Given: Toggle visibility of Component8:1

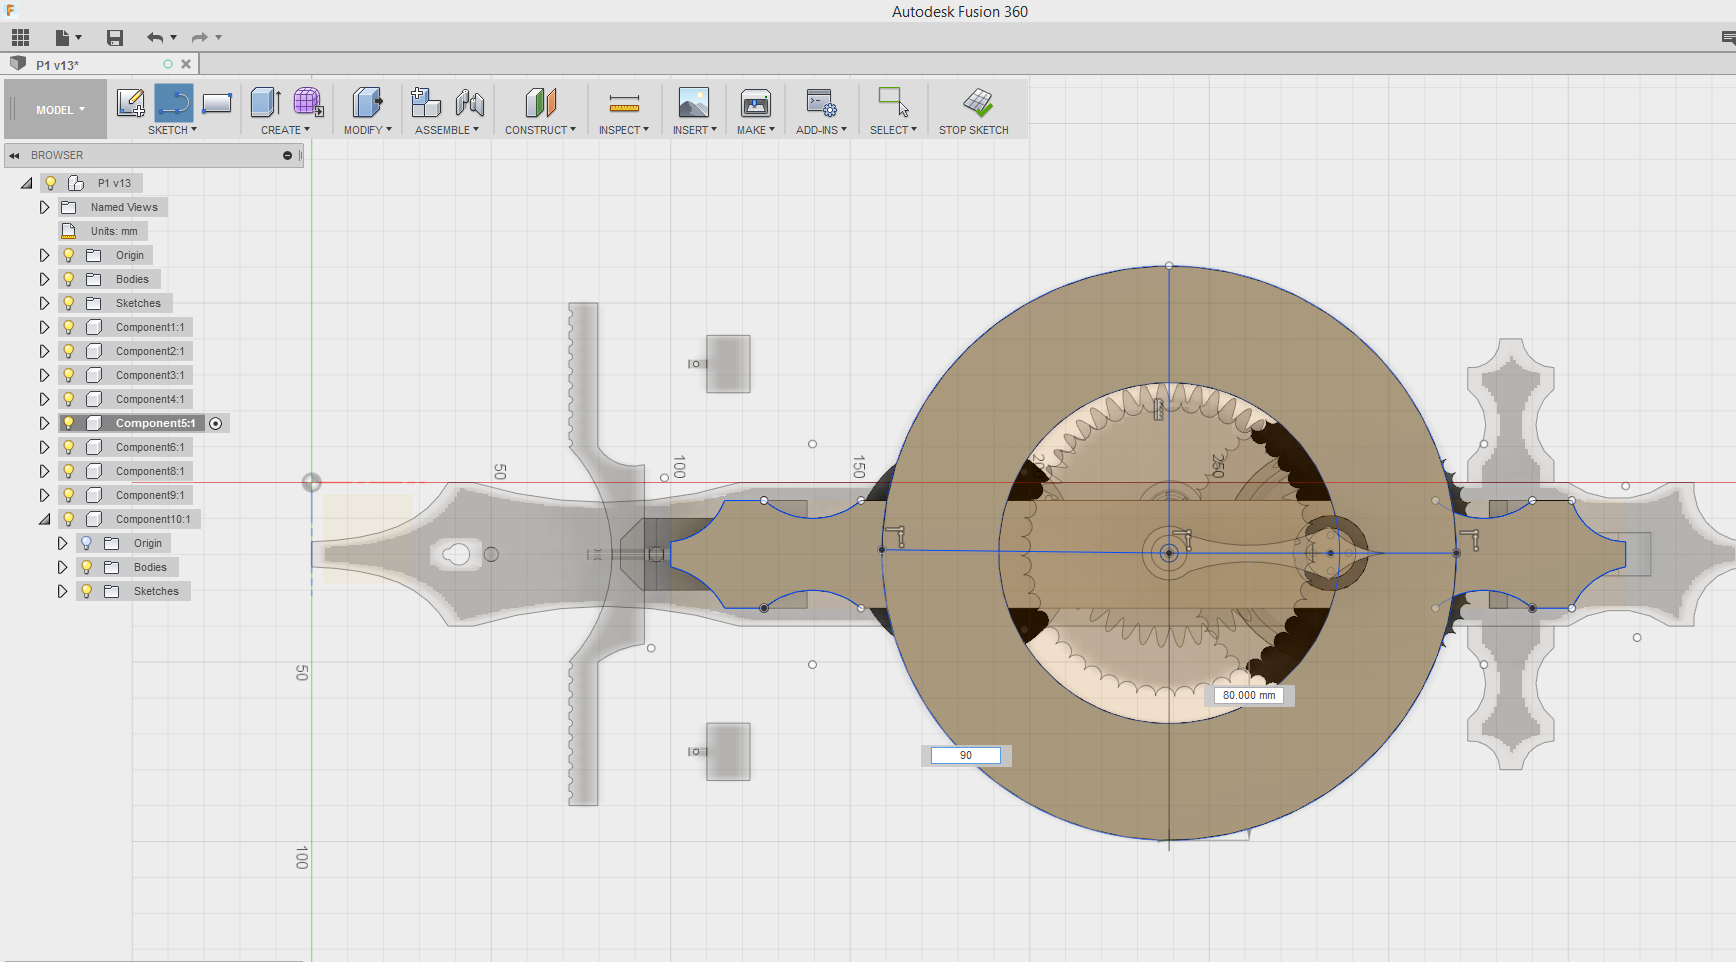Looking at the screenshot, I should [x=69, y=471].
